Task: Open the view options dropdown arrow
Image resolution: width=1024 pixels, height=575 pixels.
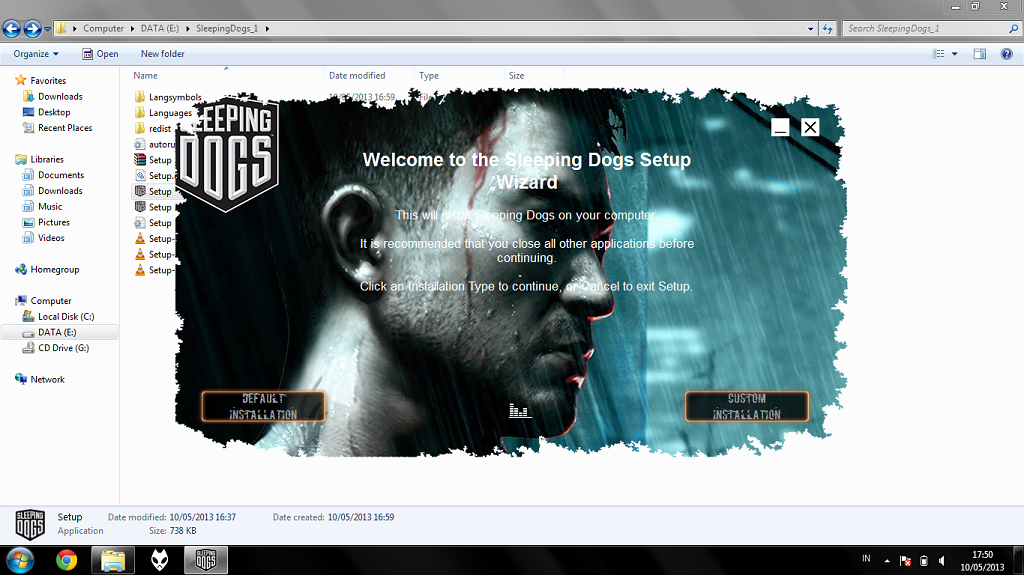Action: pyautogui.click(x=954, y=54)
